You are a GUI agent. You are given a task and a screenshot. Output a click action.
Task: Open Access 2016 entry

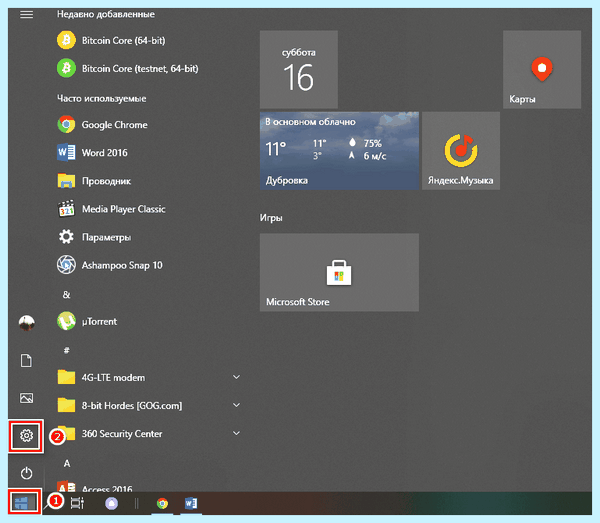coord(95,487)
